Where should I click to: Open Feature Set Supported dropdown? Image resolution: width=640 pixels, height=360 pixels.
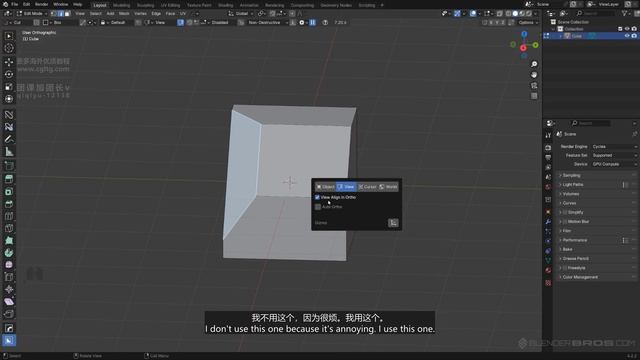coord(614,156)
